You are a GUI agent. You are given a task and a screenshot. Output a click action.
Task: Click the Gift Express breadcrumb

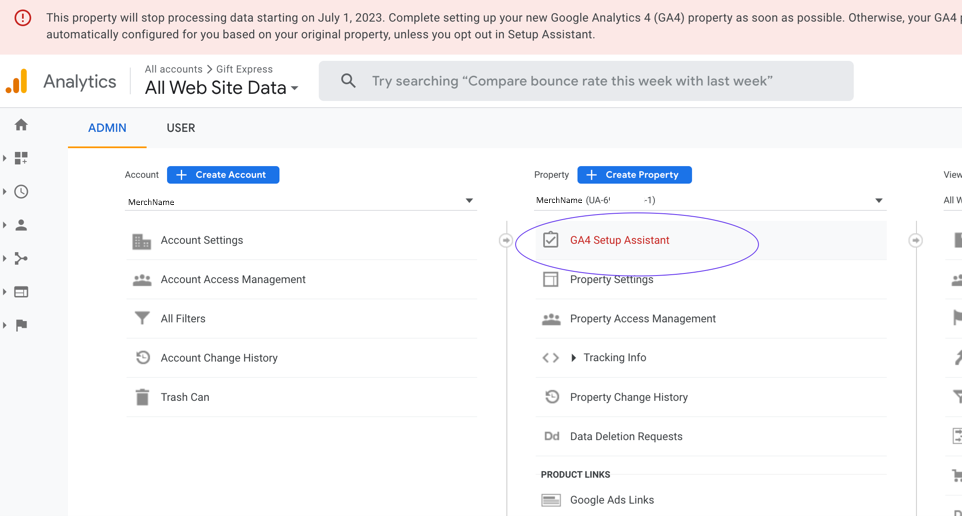pyautogui.click(x=244, y=69)
